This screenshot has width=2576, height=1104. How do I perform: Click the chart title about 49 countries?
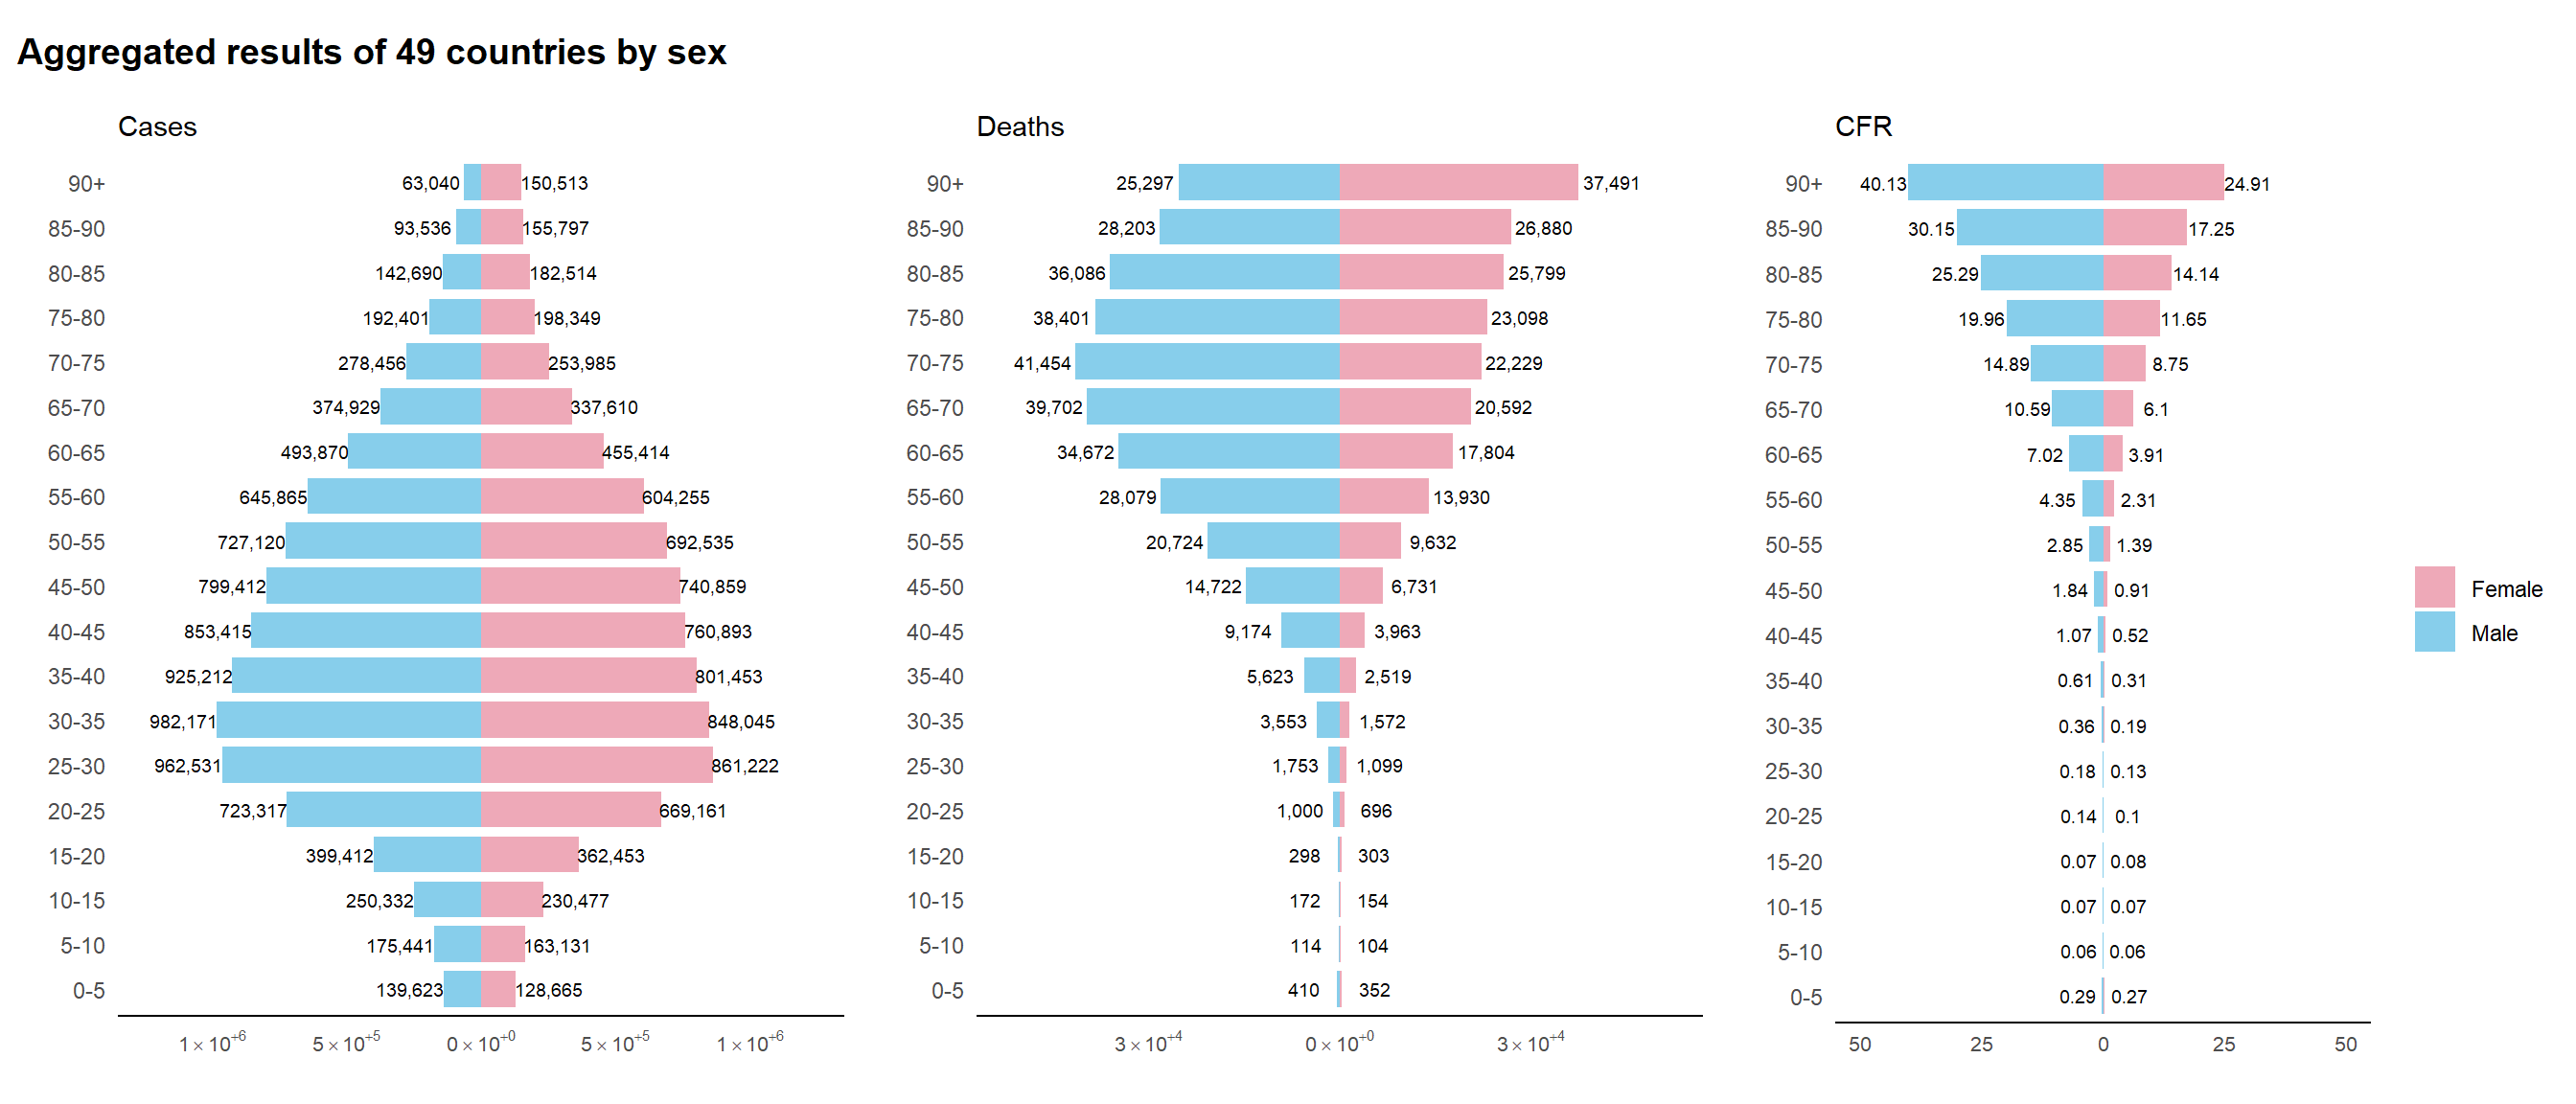pyautogui.click(x=371, y=52)
